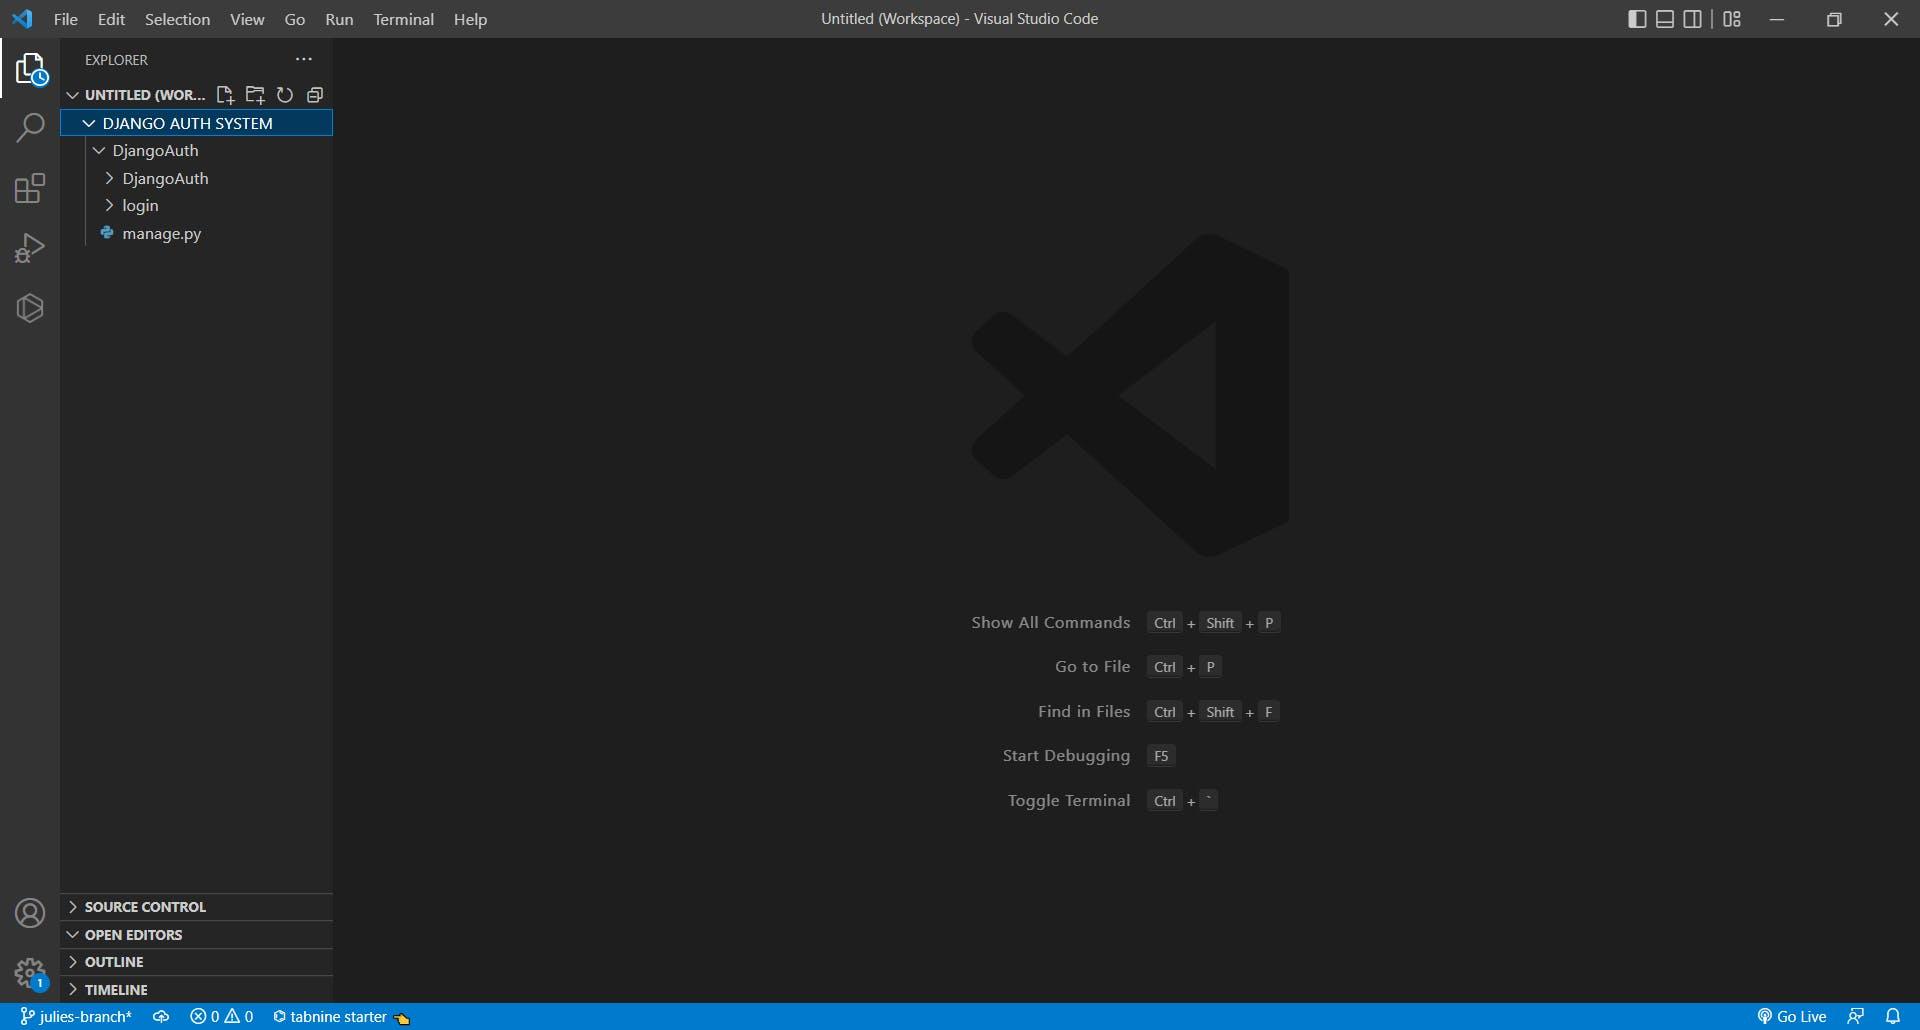Expand the Source Control section
Image resolution: width=1920 pixels, height=1030 pixels.
pyautogui.click(x=145, y=907)
